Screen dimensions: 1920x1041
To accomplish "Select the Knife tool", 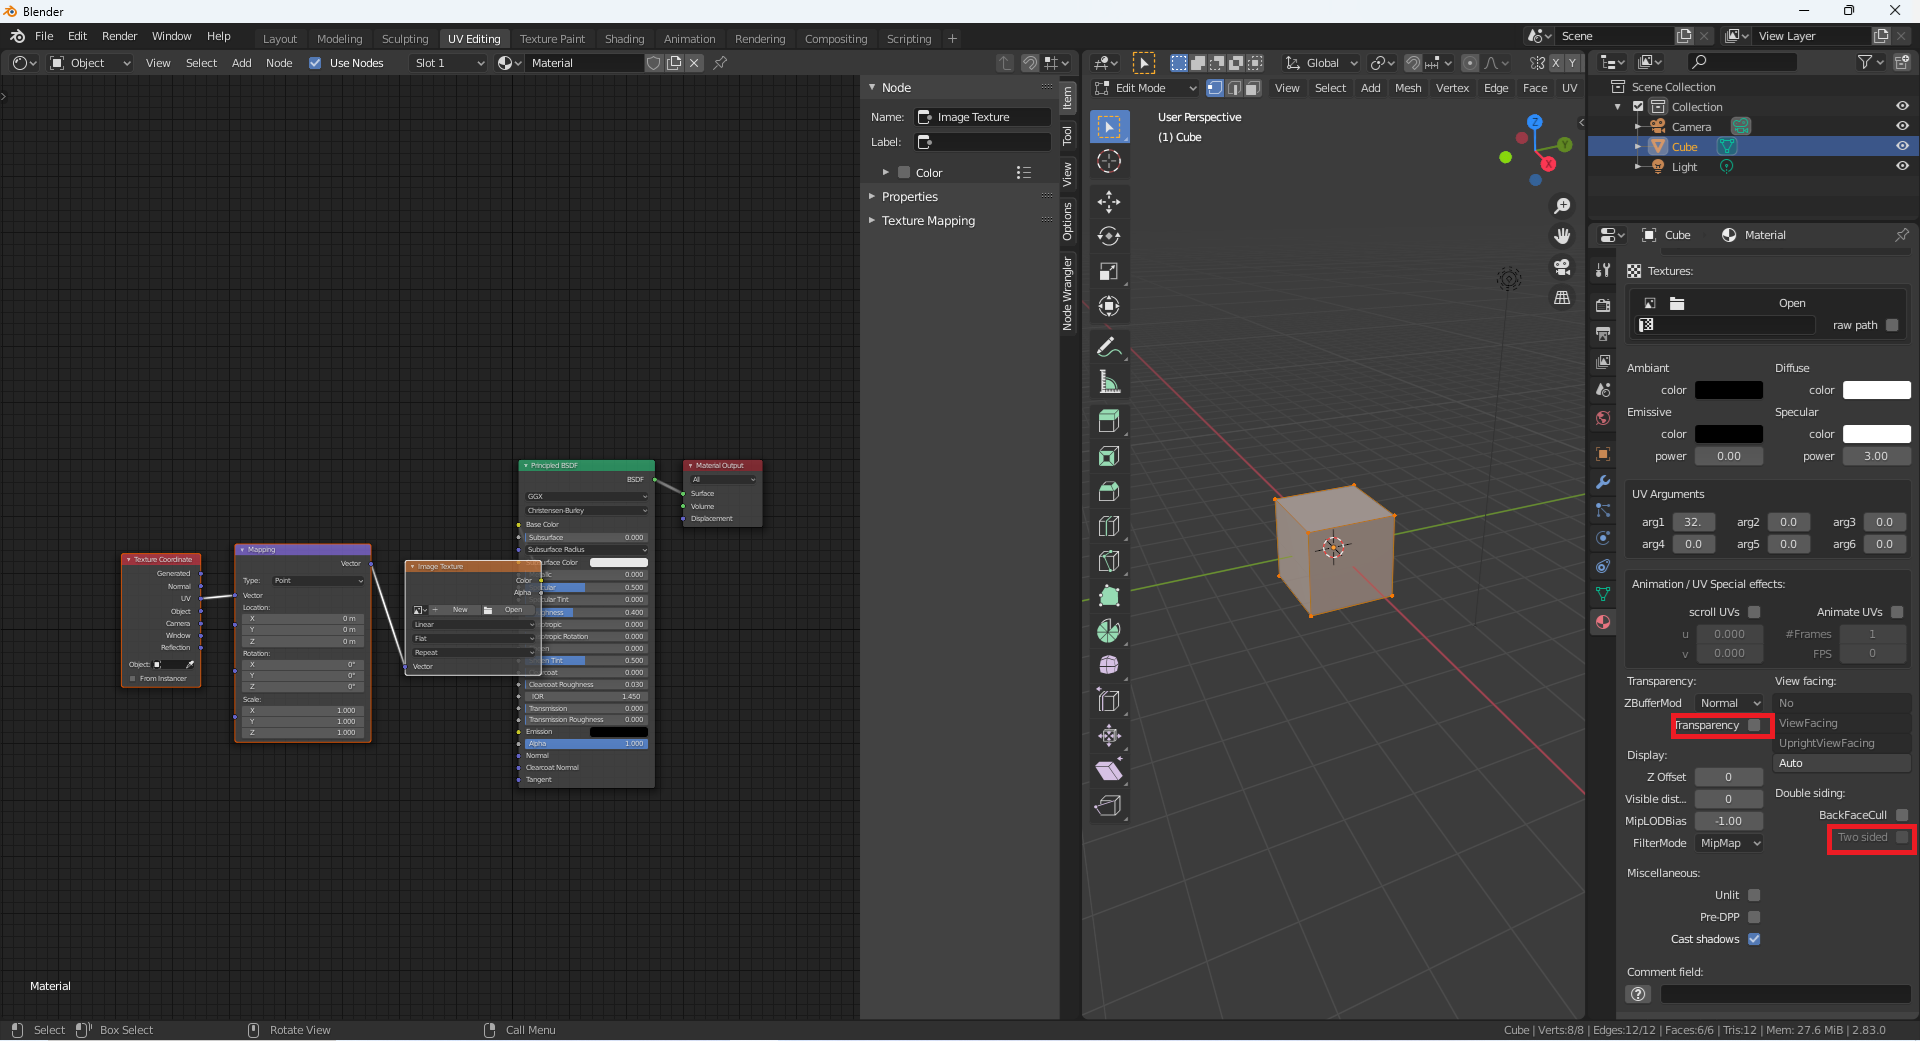I will tap(1109, 561).
